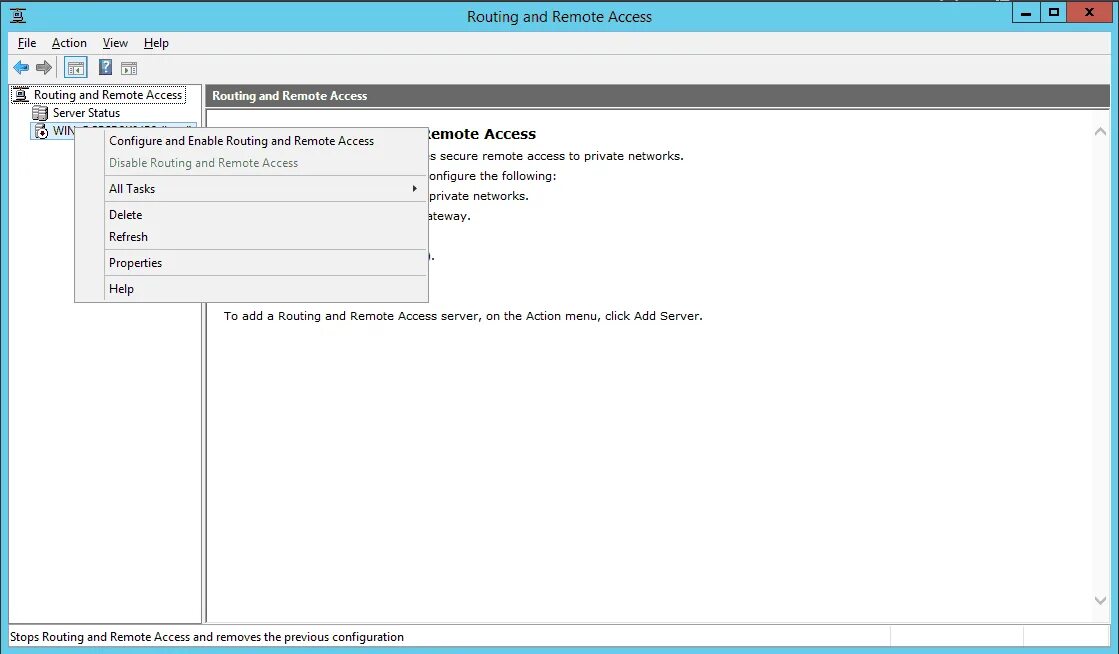Screen dimensions: 1119x654
Task: Click the Back arrow toolbar icon
Action: tap(21, 68)
